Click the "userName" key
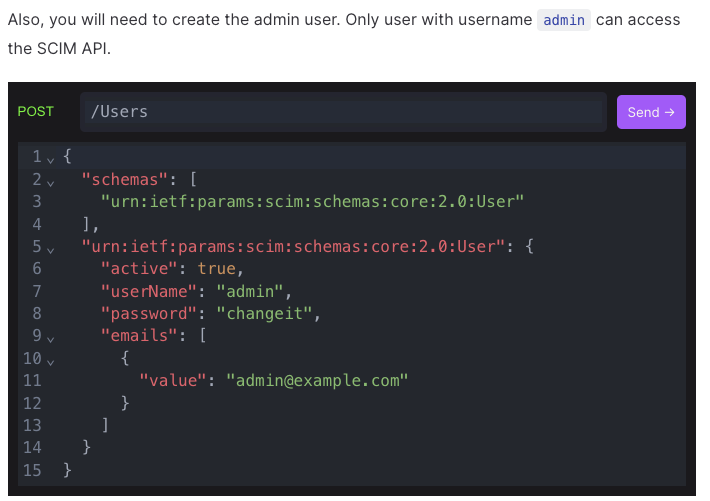710x501 pixels. pyautogui.click(x=149, y=291)
